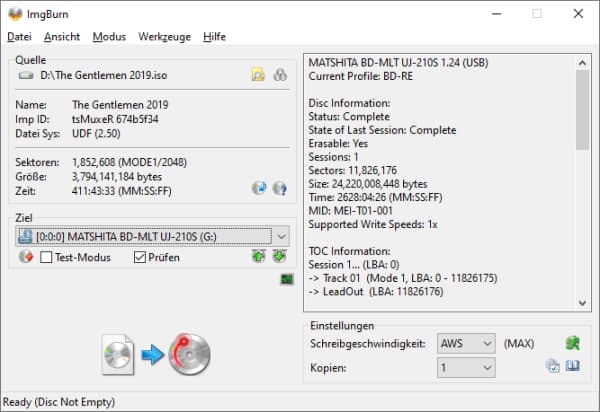Click the source path D:\The Gentlemen 2019.iso
600x412 pixels.
coord(104,75)
